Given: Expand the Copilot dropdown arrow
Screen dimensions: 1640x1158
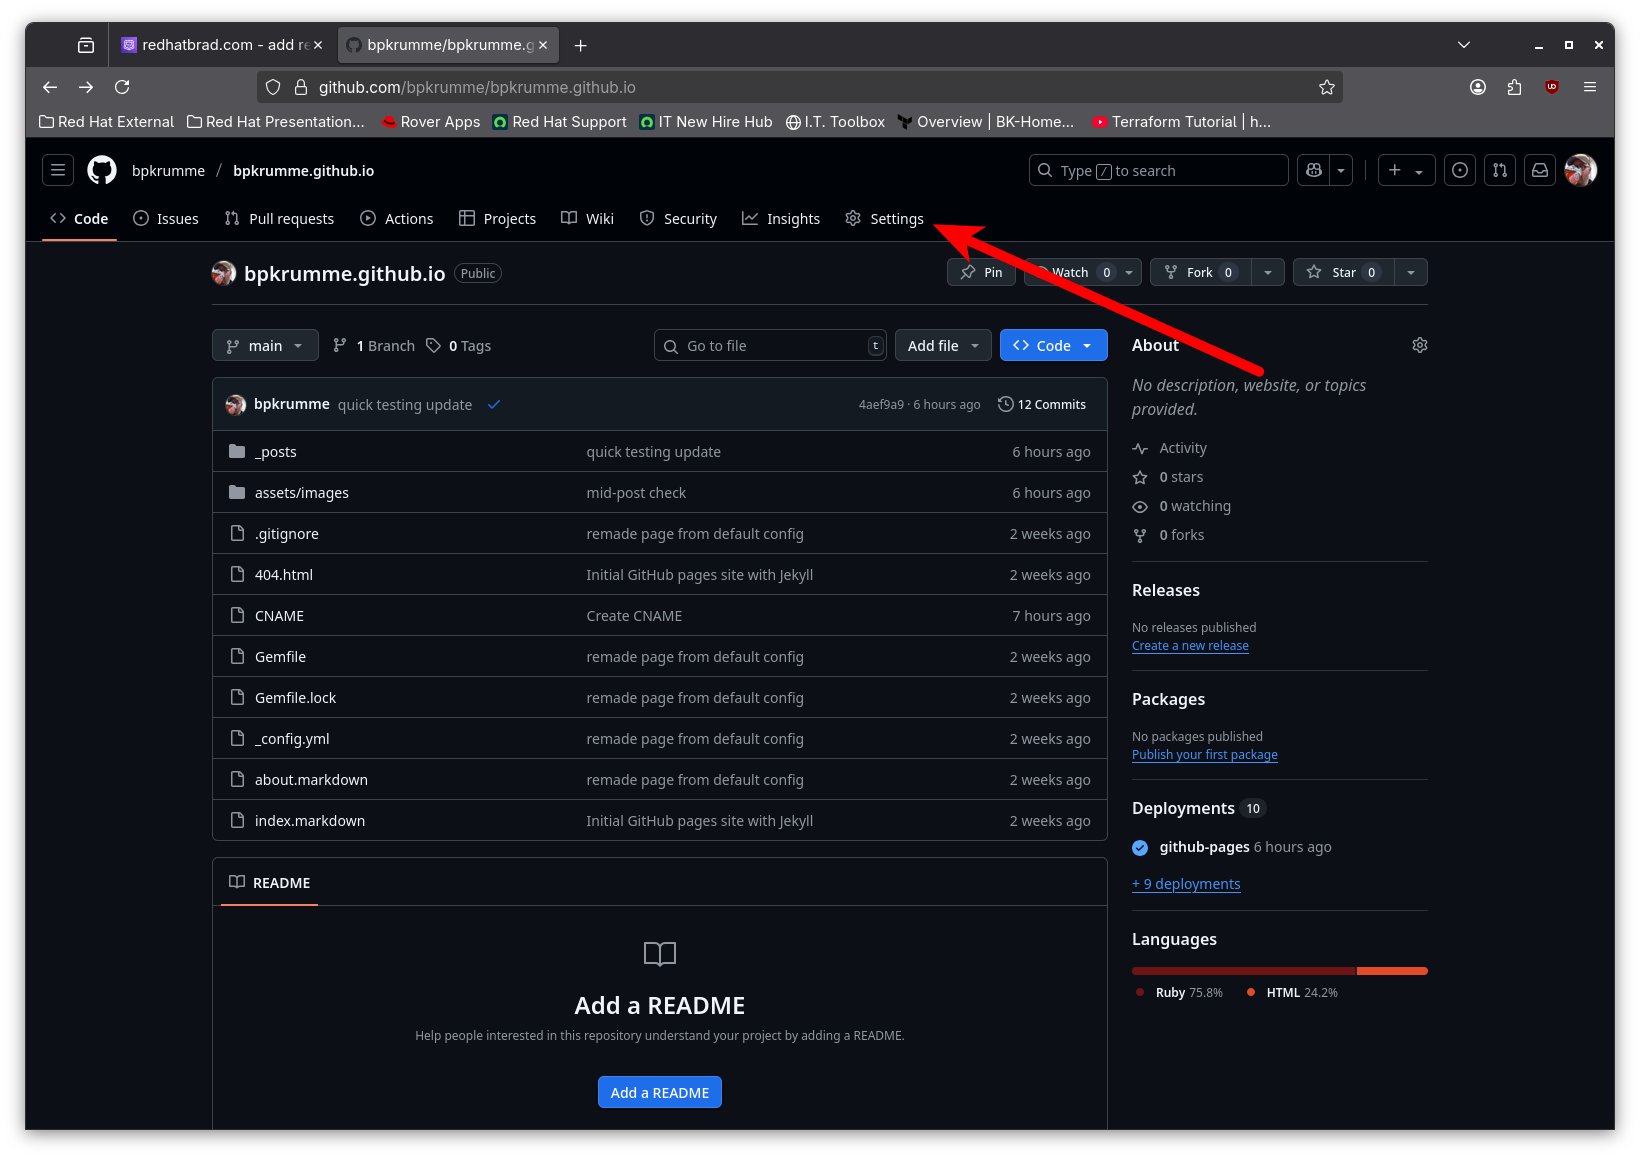Looking at the screenshot, I should (1341, 171).
